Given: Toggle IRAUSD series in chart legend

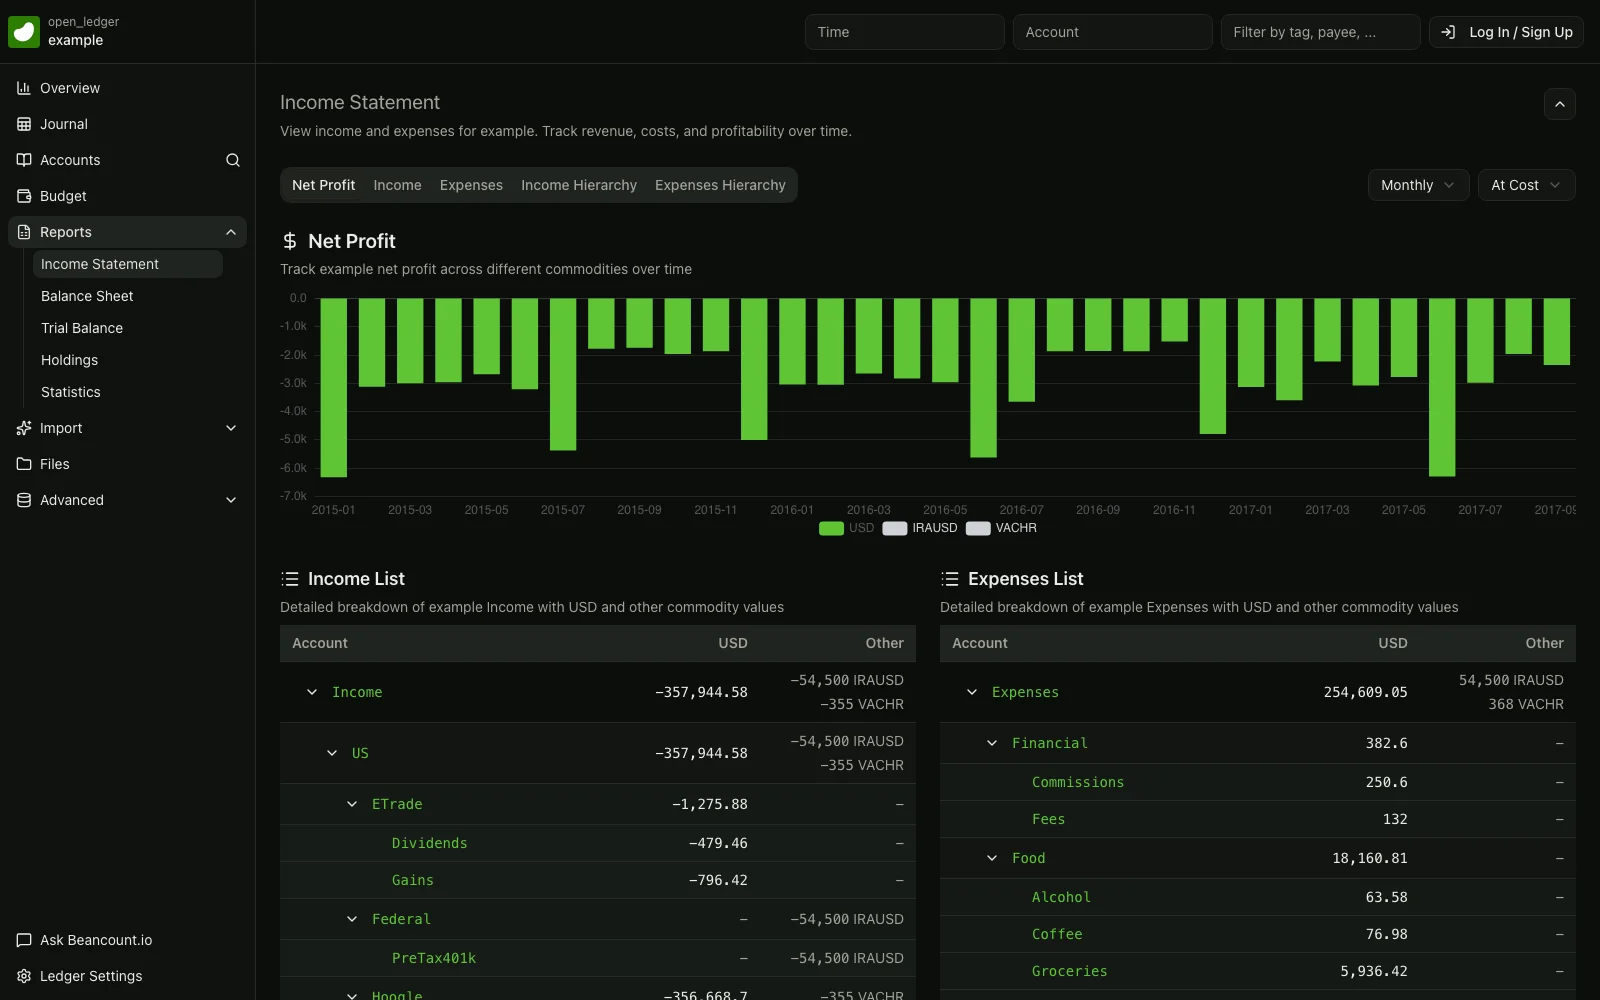Looking at the screenshot, I should click(x=920, y=528).
